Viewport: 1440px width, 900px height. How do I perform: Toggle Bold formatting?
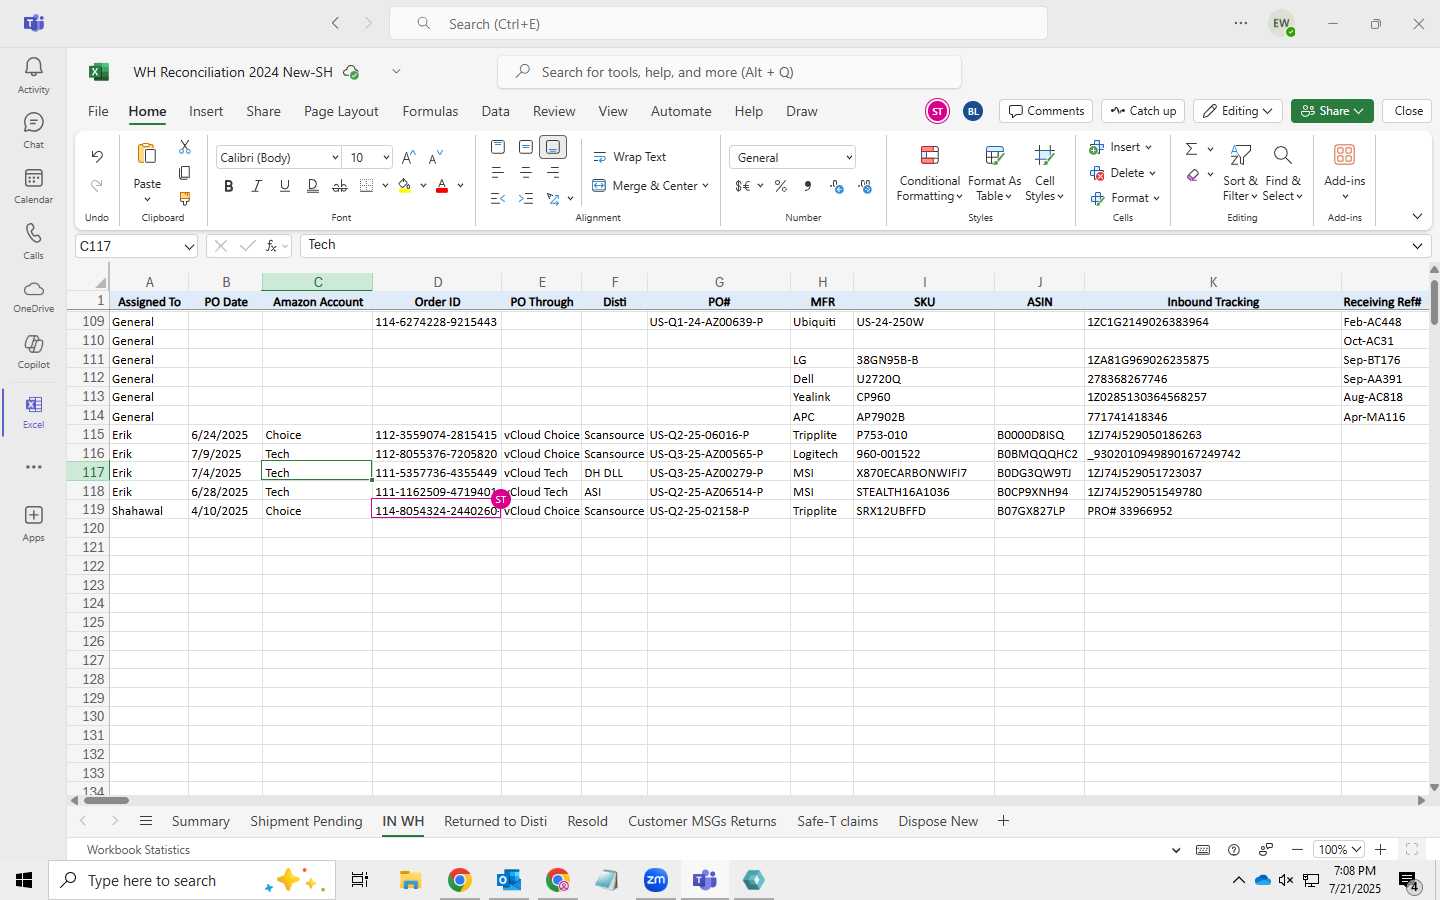click(229, 186)
